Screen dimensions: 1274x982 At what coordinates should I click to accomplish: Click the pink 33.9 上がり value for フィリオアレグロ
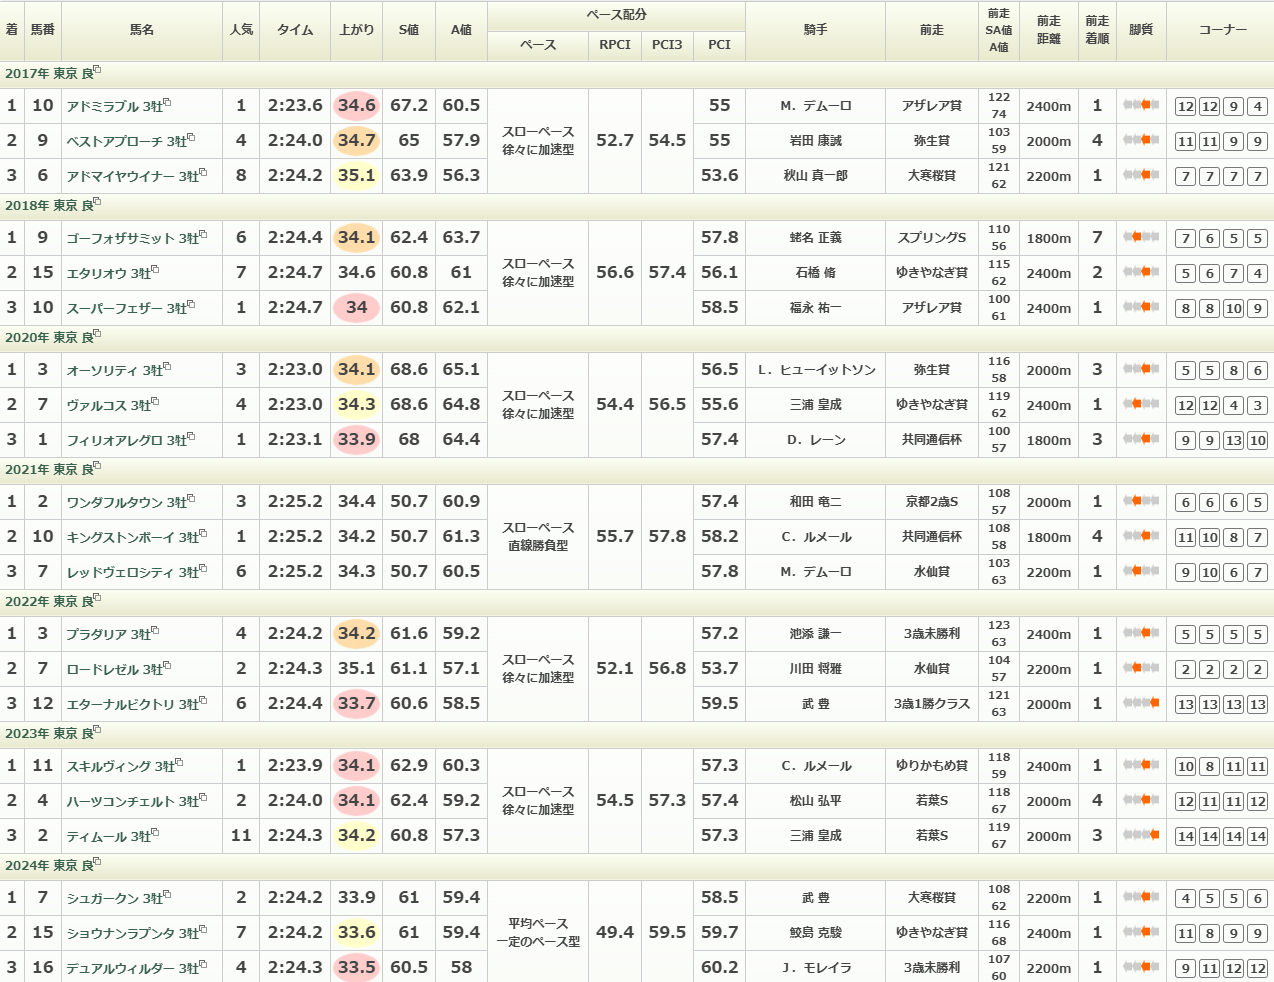coord(356,439)
